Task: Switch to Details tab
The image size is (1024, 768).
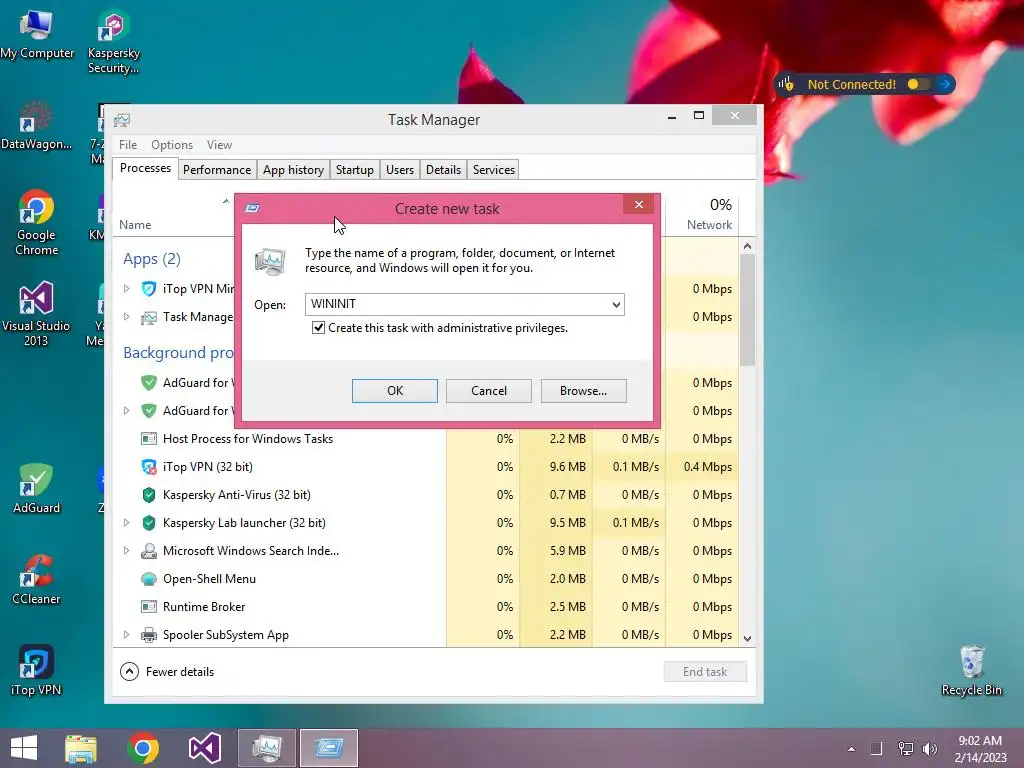Action: (x=443, y=170)
